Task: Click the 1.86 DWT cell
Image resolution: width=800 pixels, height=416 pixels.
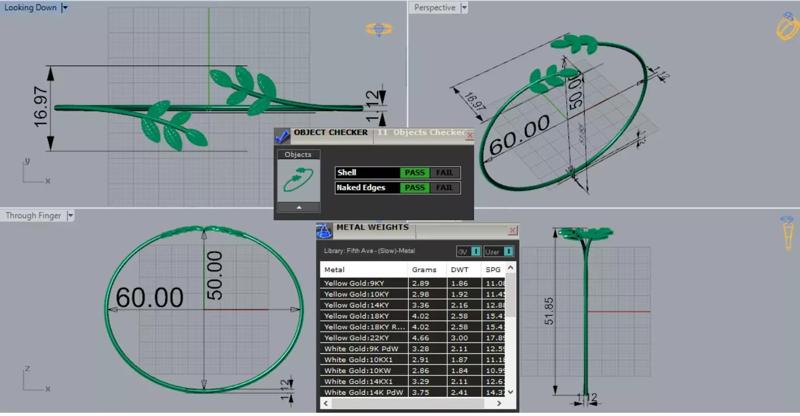Action: click(464, 283)
